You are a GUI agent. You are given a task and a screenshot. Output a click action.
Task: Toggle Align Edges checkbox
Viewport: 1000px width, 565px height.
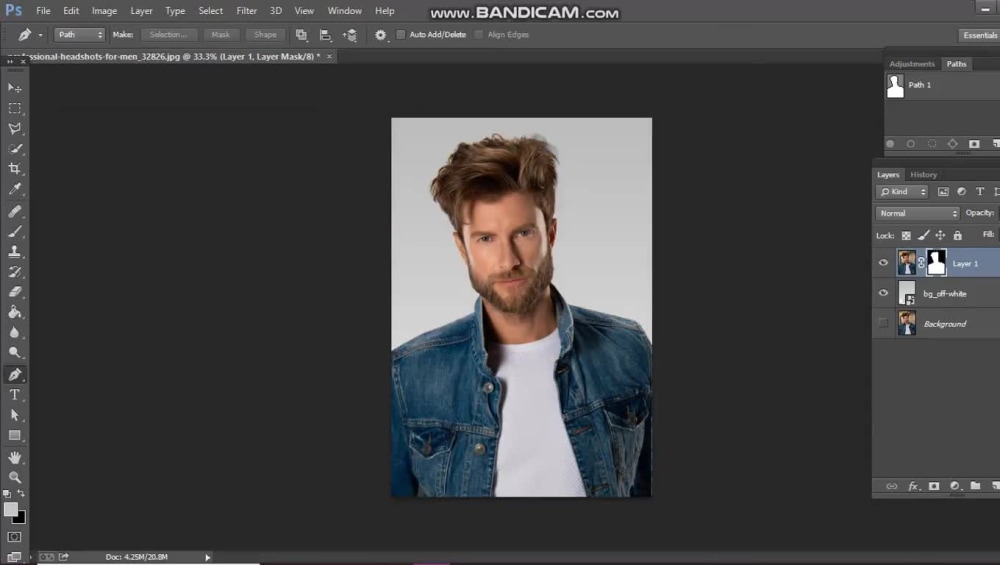pos(478,34)
